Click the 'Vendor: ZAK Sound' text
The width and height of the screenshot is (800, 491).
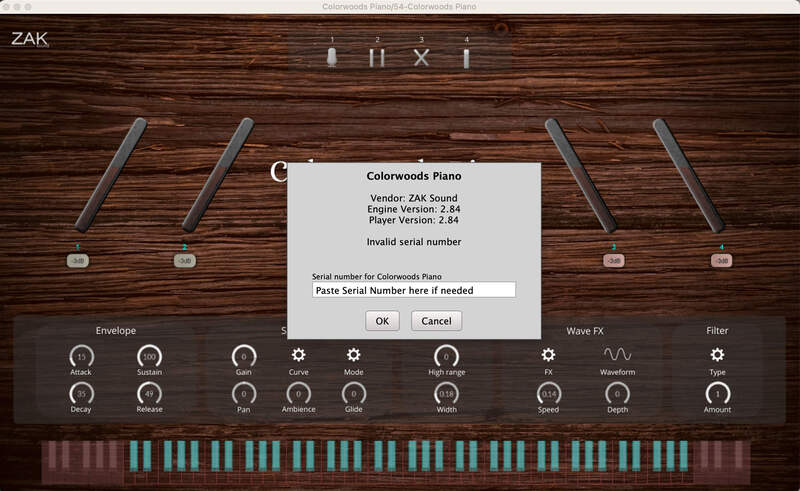(414, 198)
